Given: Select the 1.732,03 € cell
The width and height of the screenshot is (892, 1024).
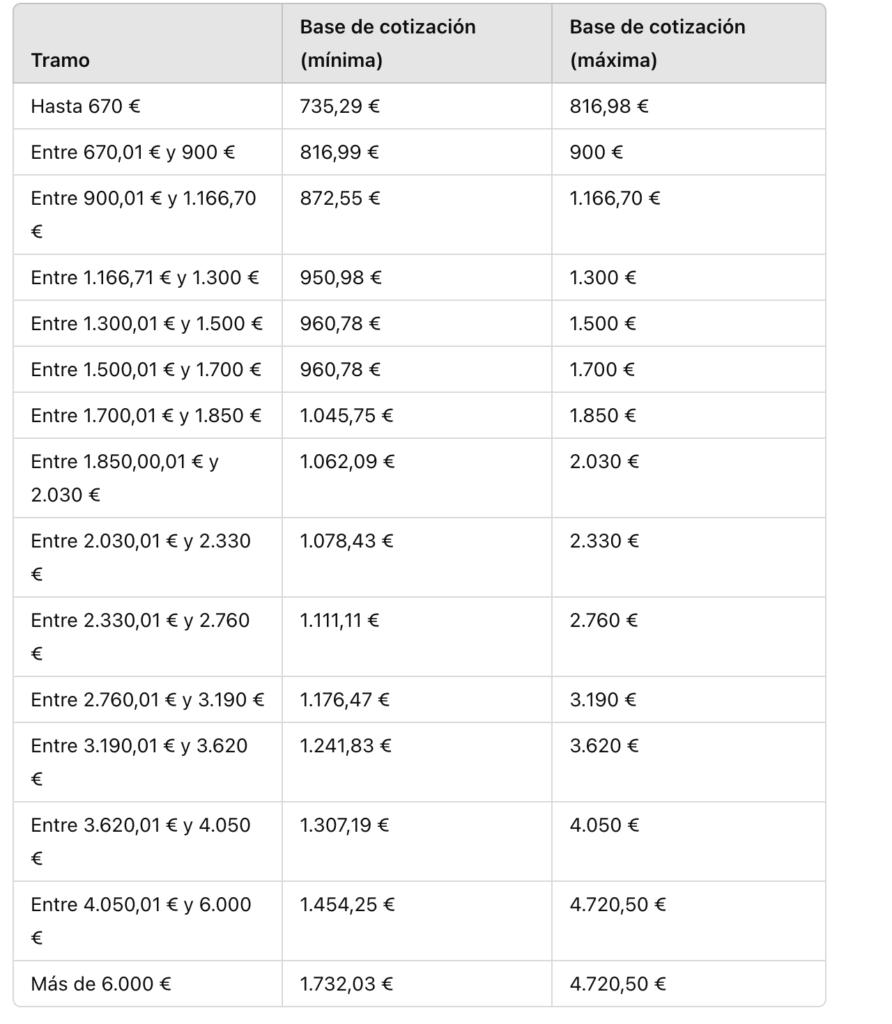Looking at the screenshot, I should [347, 984].
